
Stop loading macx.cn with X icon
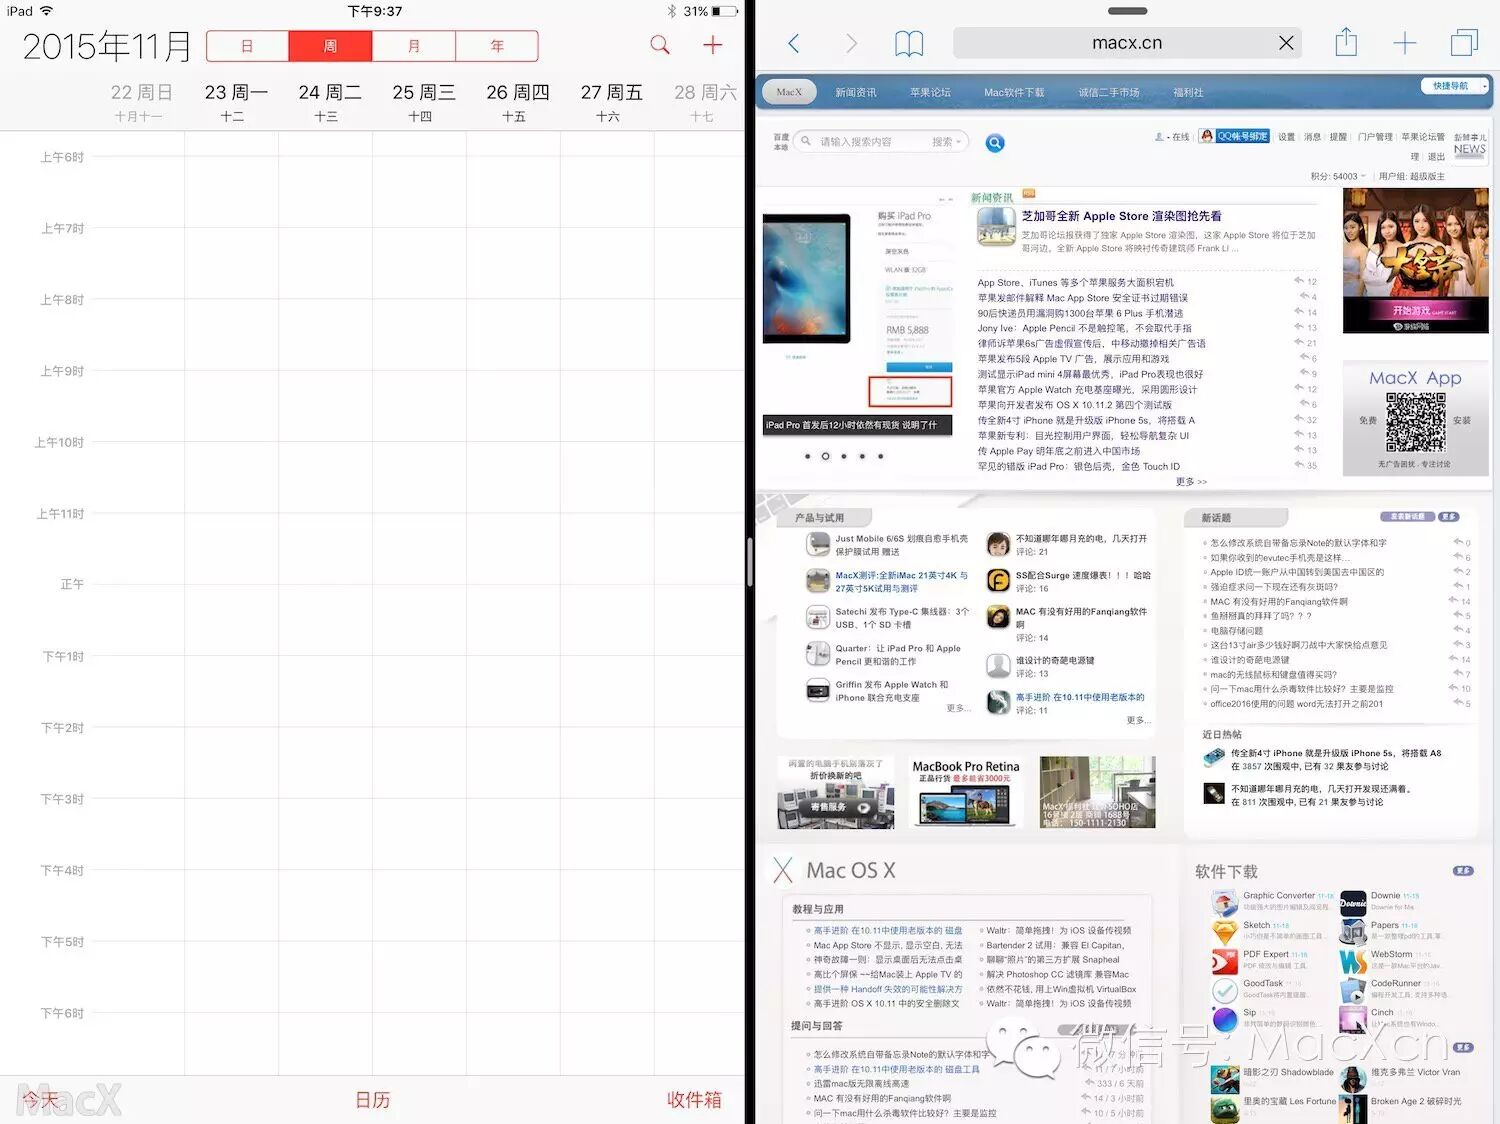point(1286,43)
